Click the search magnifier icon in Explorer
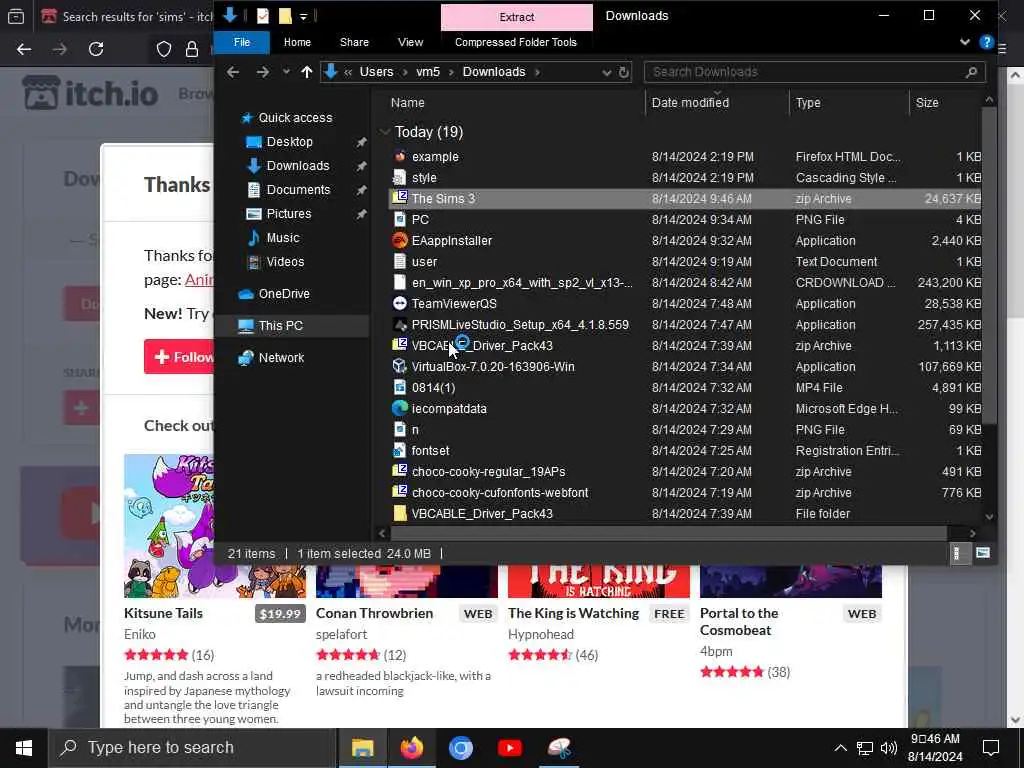The height and width of the screenshot is (768, 1024). (x=971, y=72)
